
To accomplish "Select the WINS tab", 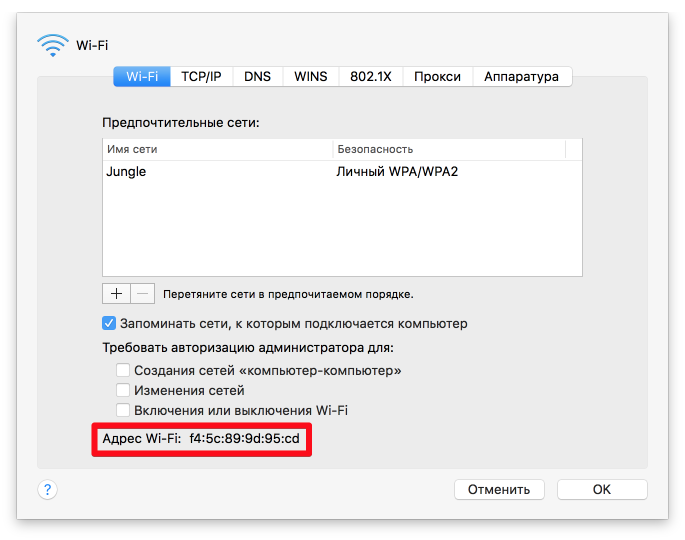I will pos(310,77).
